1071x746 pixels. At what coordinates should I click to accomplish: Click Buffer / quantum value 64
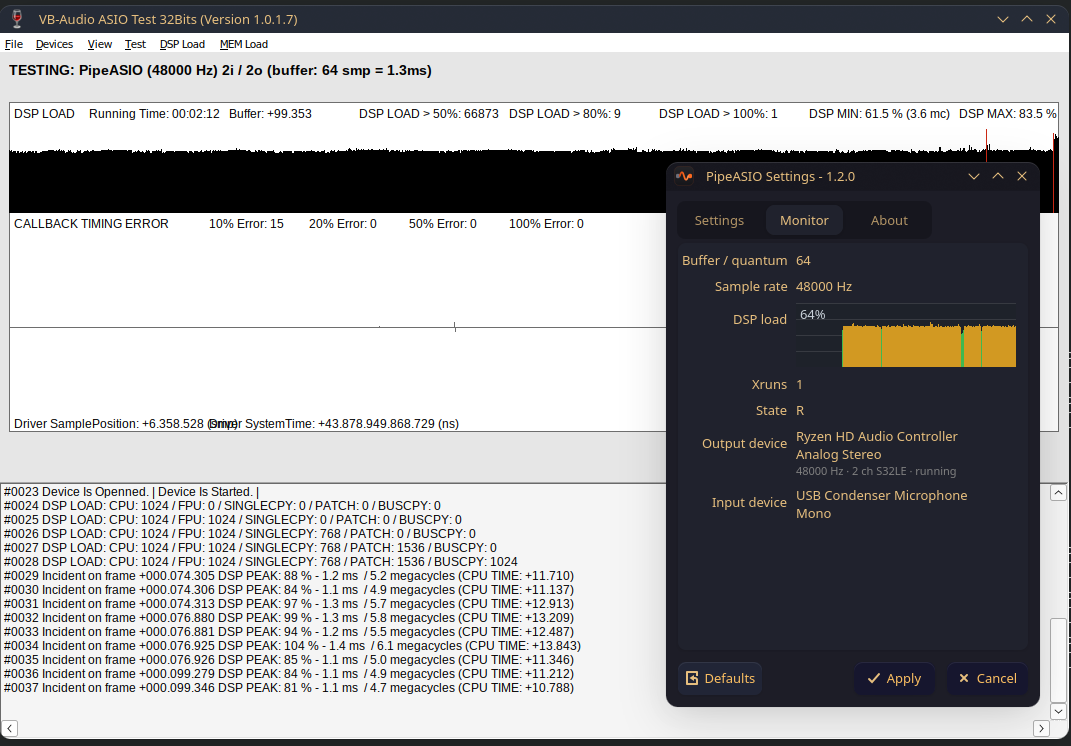pyautogui.click(x=803, y=261)
